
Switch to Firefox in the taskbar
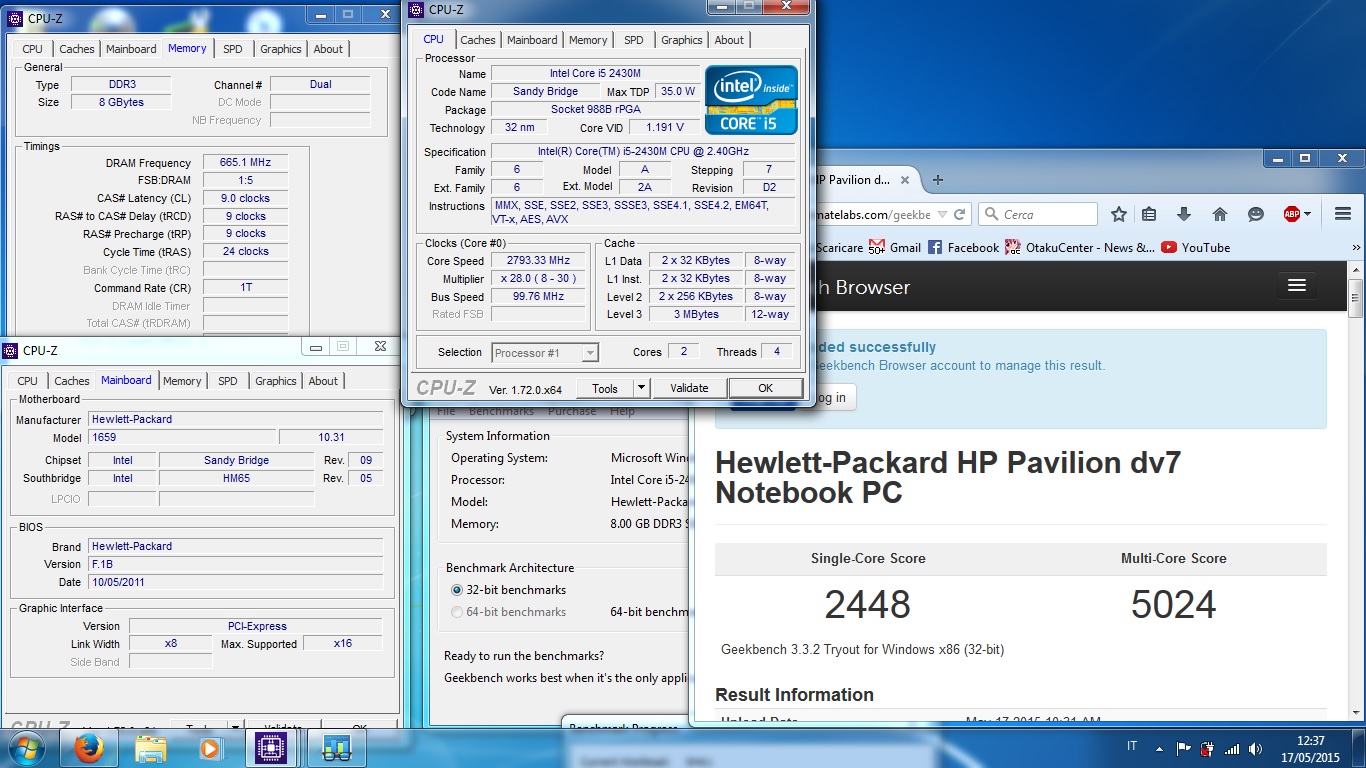90,747
